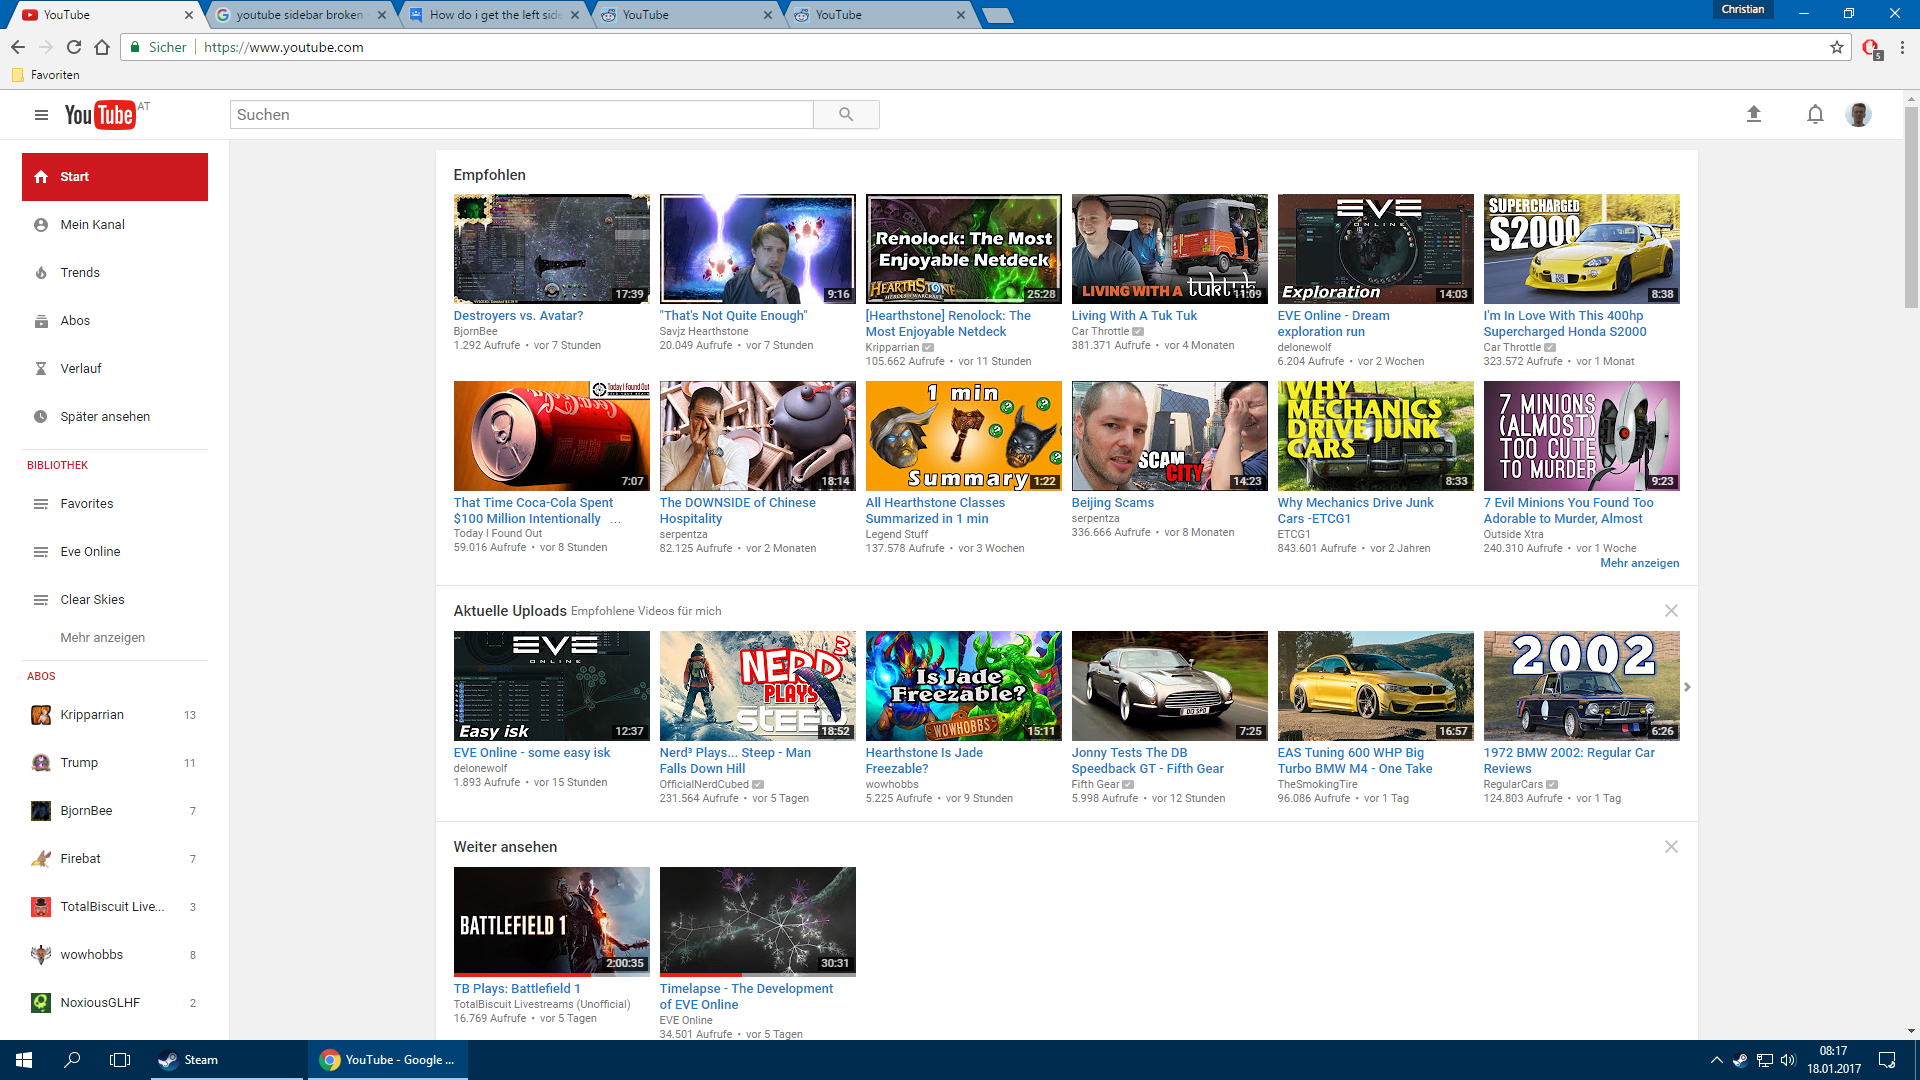The height and width of the screenshot is (1080, 1920).
Task: Open the Chrome three-dot browser menu
Action: click(x=1903, y=47)
